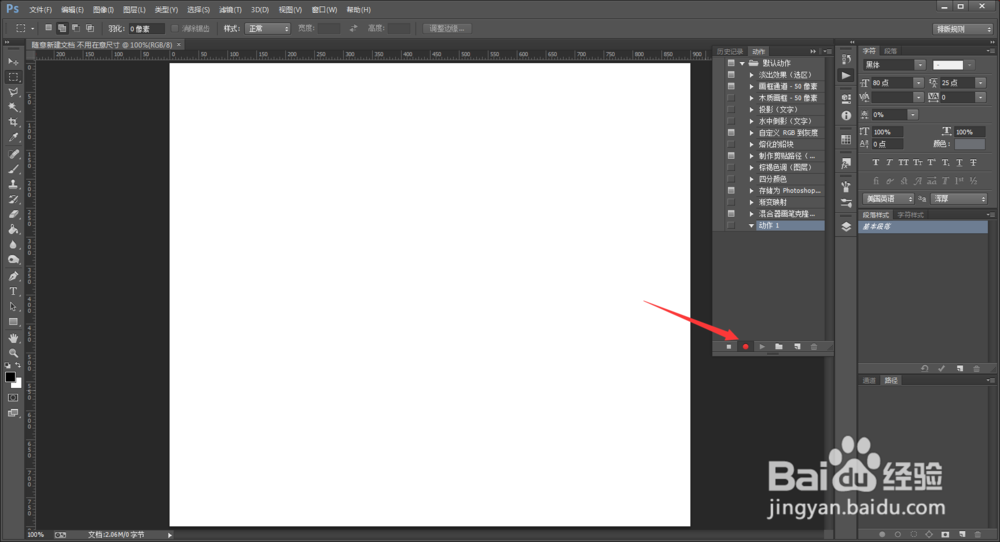Click the foreground color swatch
This screenshot has width=1000, height=542.
pyautogui.click(x=10, y=377)
